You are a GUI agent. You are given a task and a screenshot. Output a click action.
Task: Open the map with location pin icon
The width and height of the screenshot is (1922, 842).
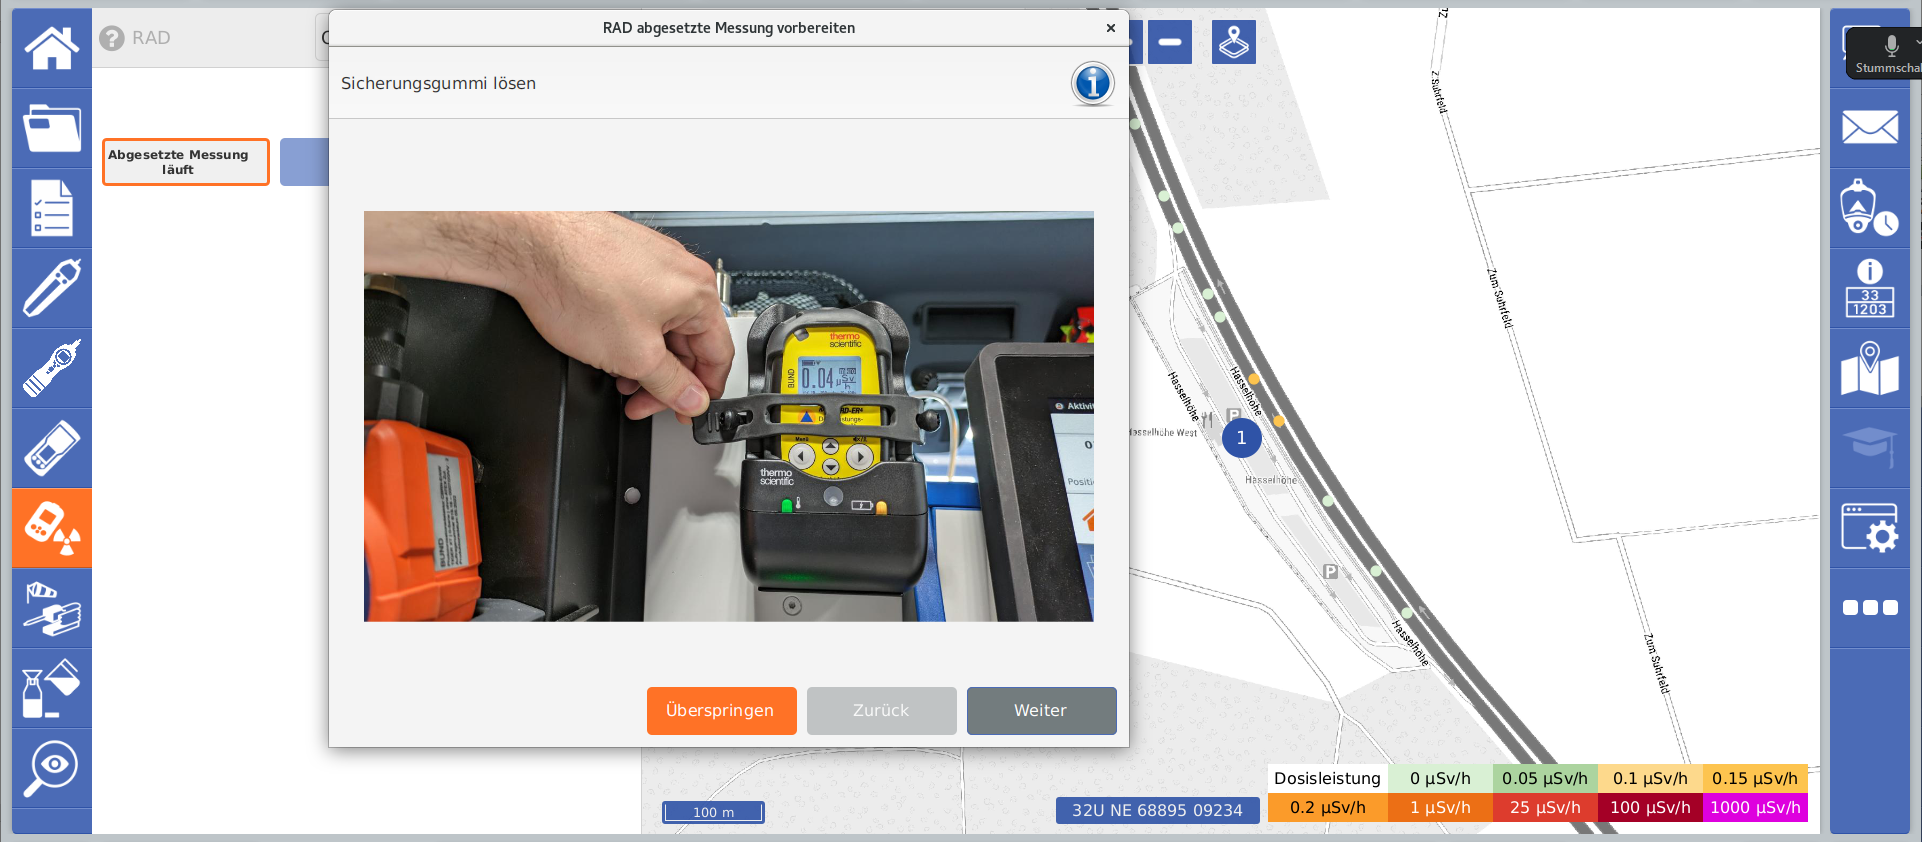(x=1870, y=368)
